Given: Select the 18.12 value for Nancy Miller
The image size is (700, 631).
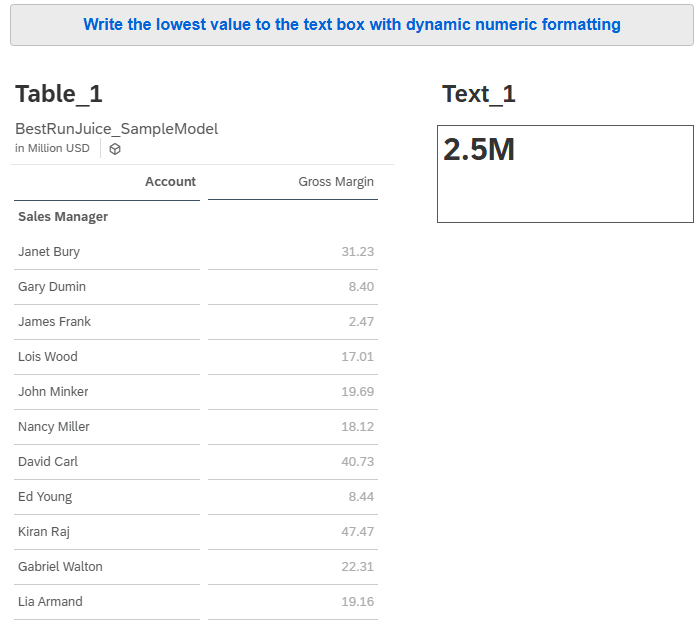Looking at the screenshot, I should pos(357,427).
